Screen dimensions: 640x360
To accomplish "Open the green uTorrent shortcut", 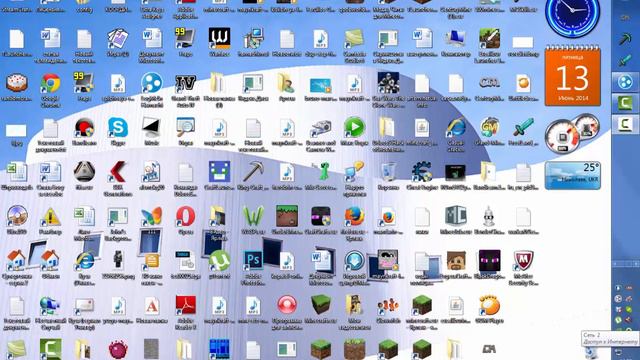I will click(x=219, y=260).
